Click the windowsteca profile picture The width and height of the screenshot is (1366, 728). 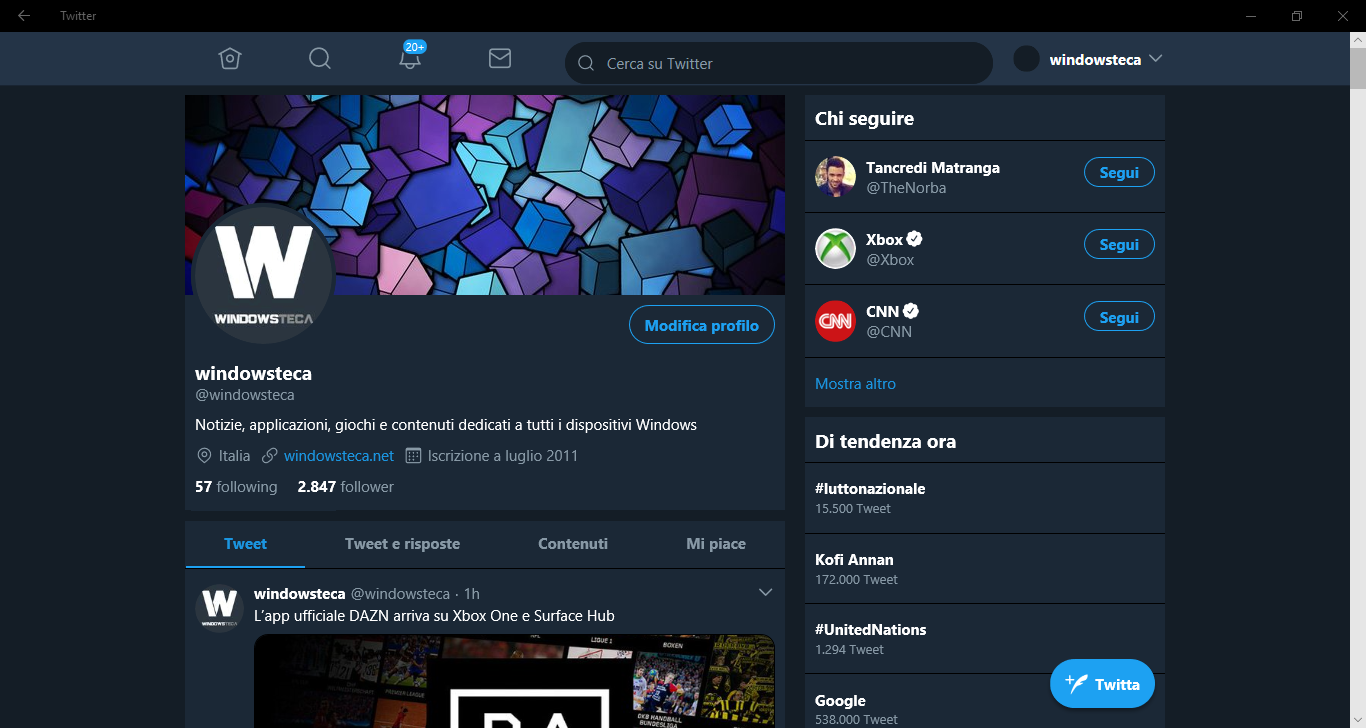click(264, 274)
